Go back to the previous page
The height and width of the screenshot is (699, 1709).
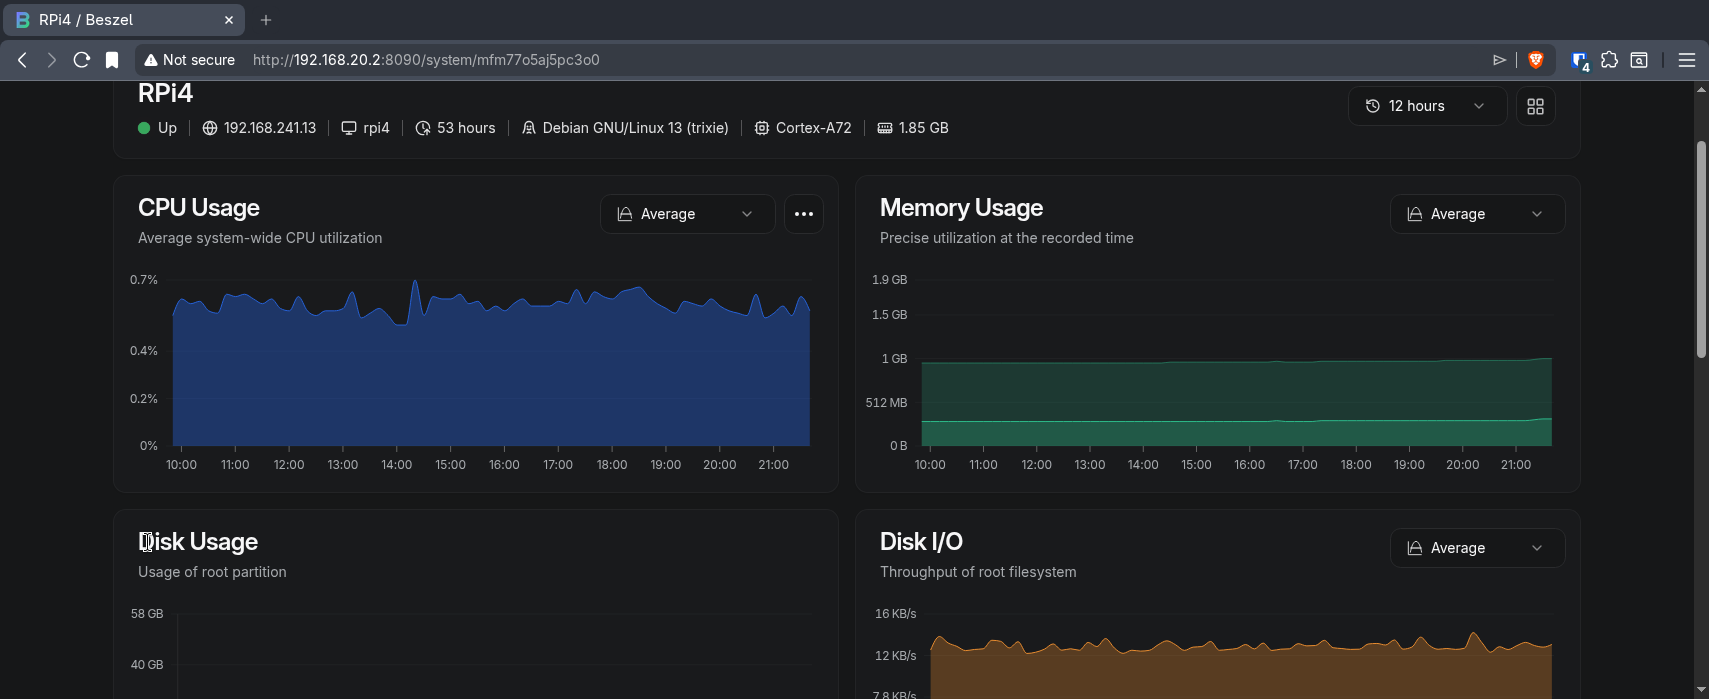tap(22, 60)
